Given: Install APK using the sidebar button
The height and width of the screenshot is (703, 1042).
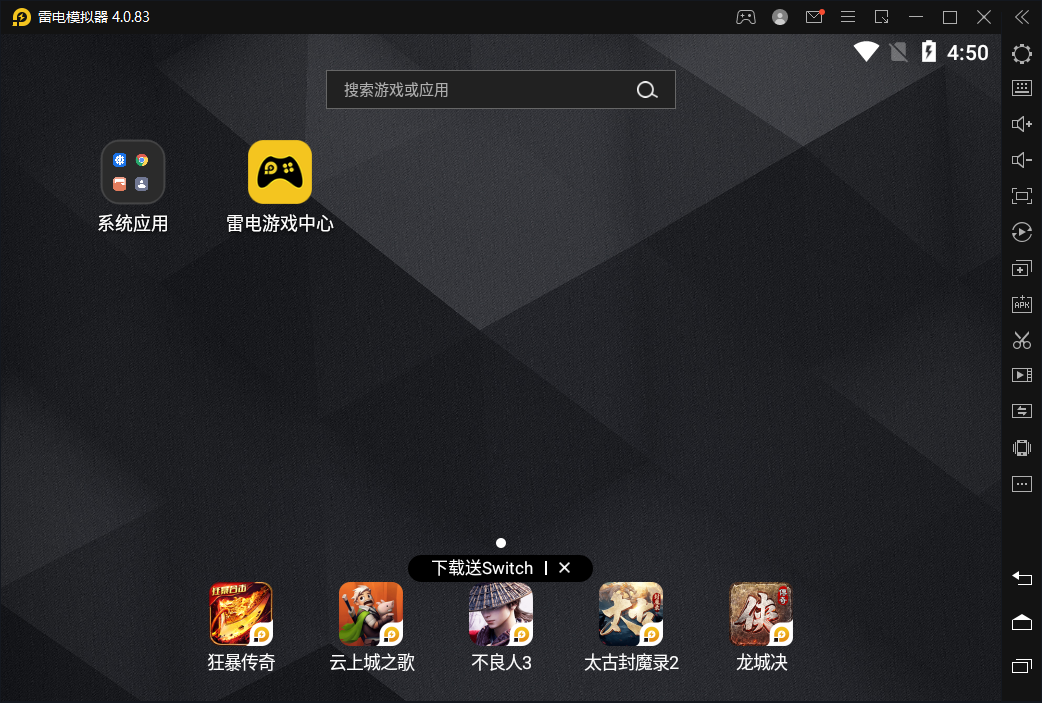Looking at the screenshot, I should click(x=1021, y=304).
